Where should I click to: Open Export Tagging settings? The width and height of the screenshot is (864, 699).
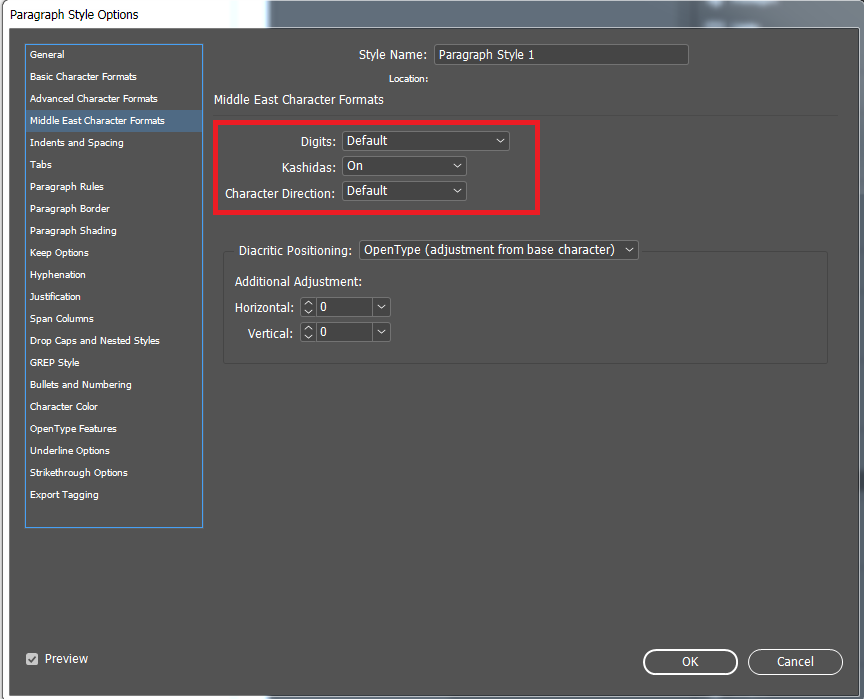(x=114, y=495)
